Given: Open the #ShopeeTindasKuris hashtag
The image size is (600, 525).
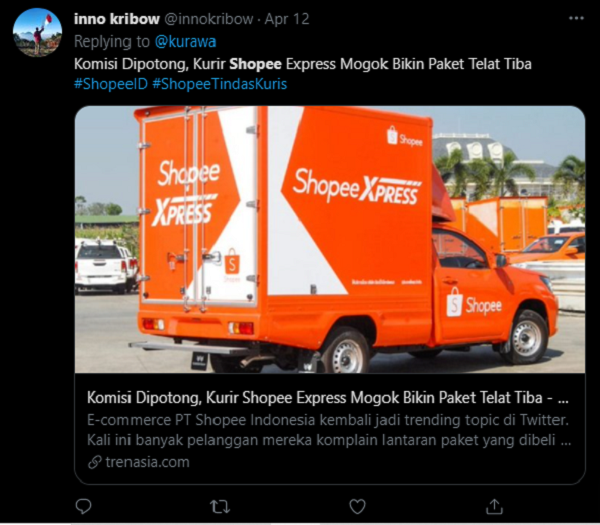Looking at the screenshot, I should (x=220, y=84).
